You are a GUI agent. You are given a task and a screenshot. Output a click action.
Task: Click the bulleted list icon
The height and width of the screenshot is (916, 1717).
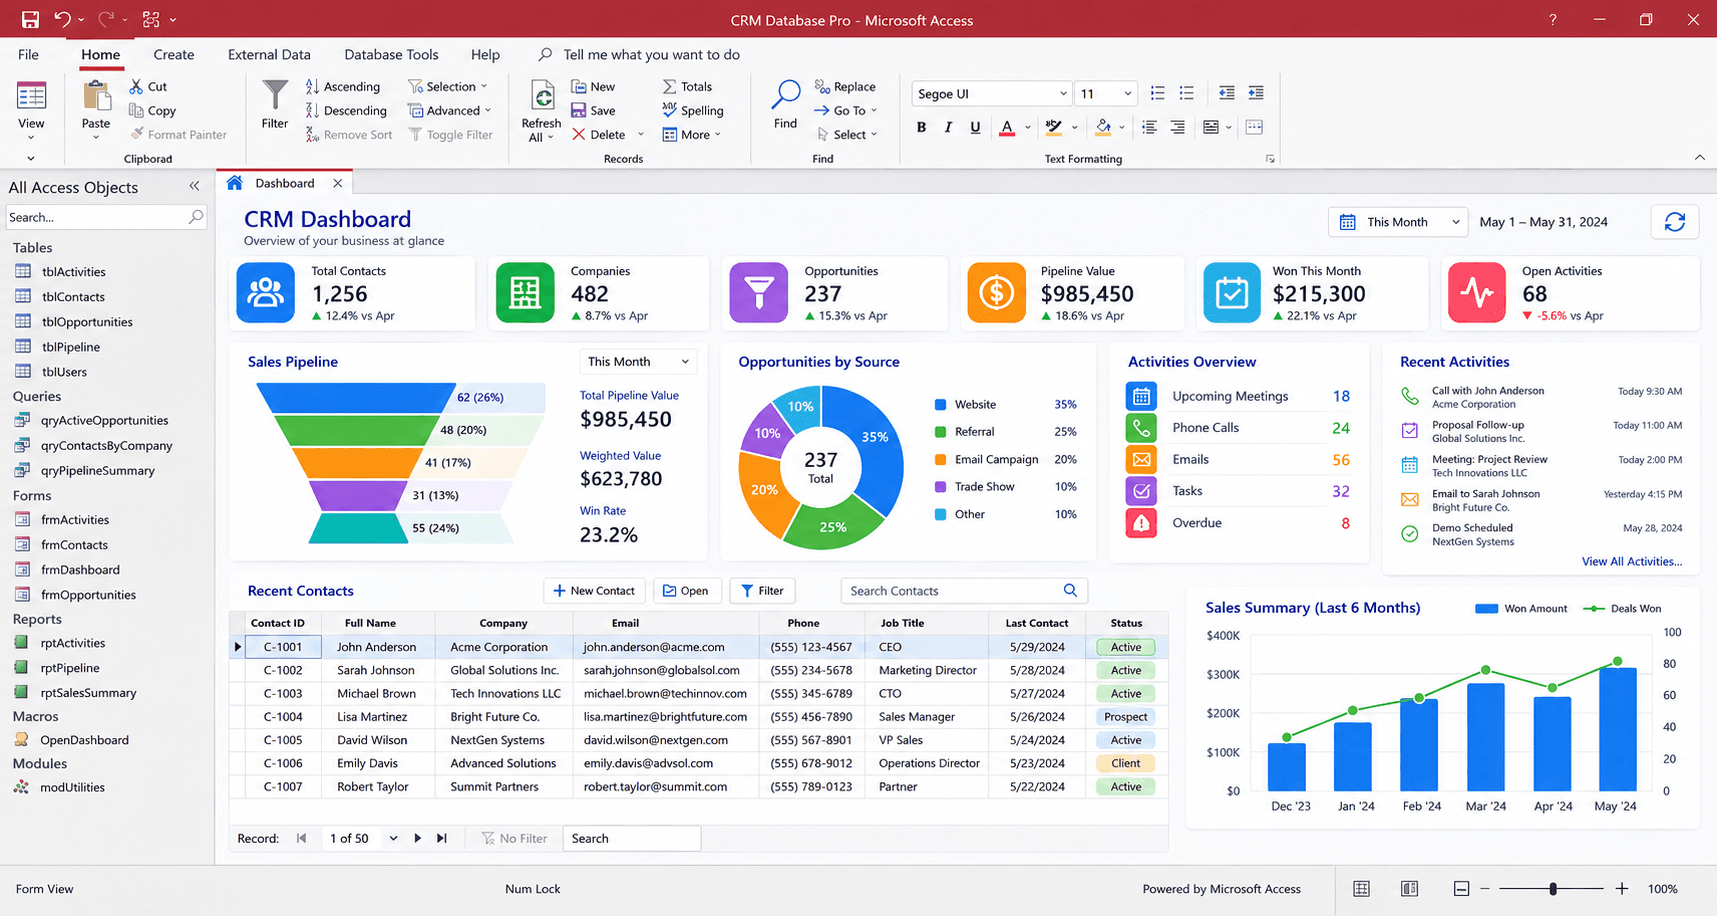point(1186,93)
